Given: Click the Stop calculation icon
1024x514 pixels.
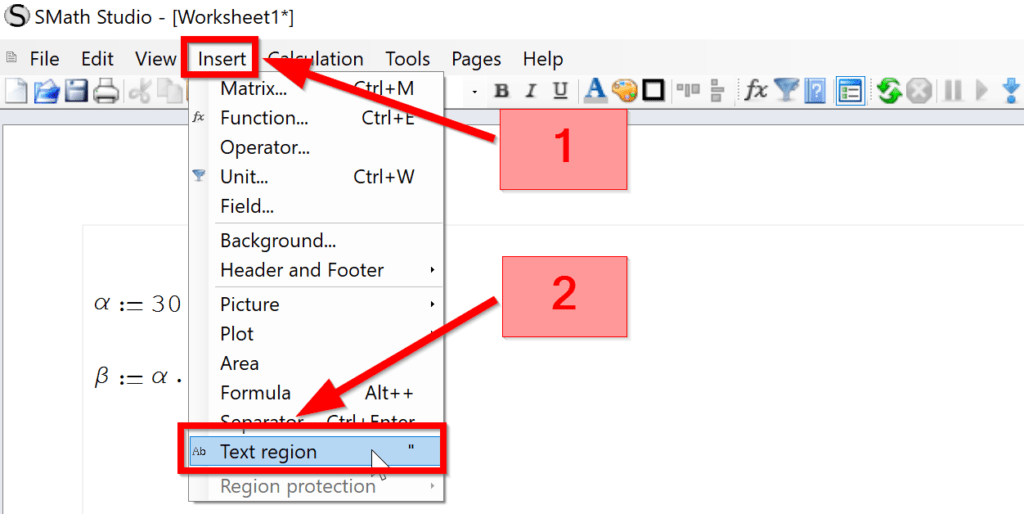Looking at the screenshot, I should (918, 91).
